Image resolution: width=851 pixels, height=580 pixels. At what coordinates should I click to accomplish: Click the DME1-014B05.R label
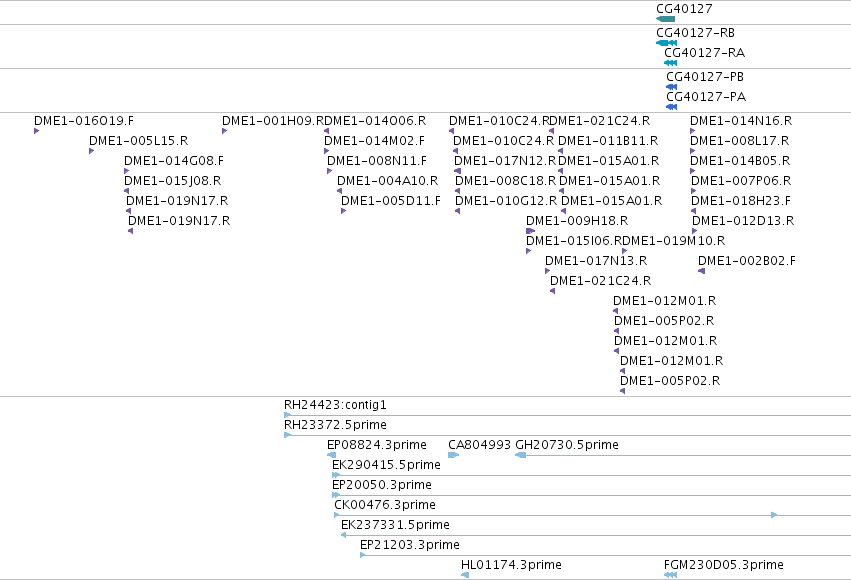click(740, 161)
